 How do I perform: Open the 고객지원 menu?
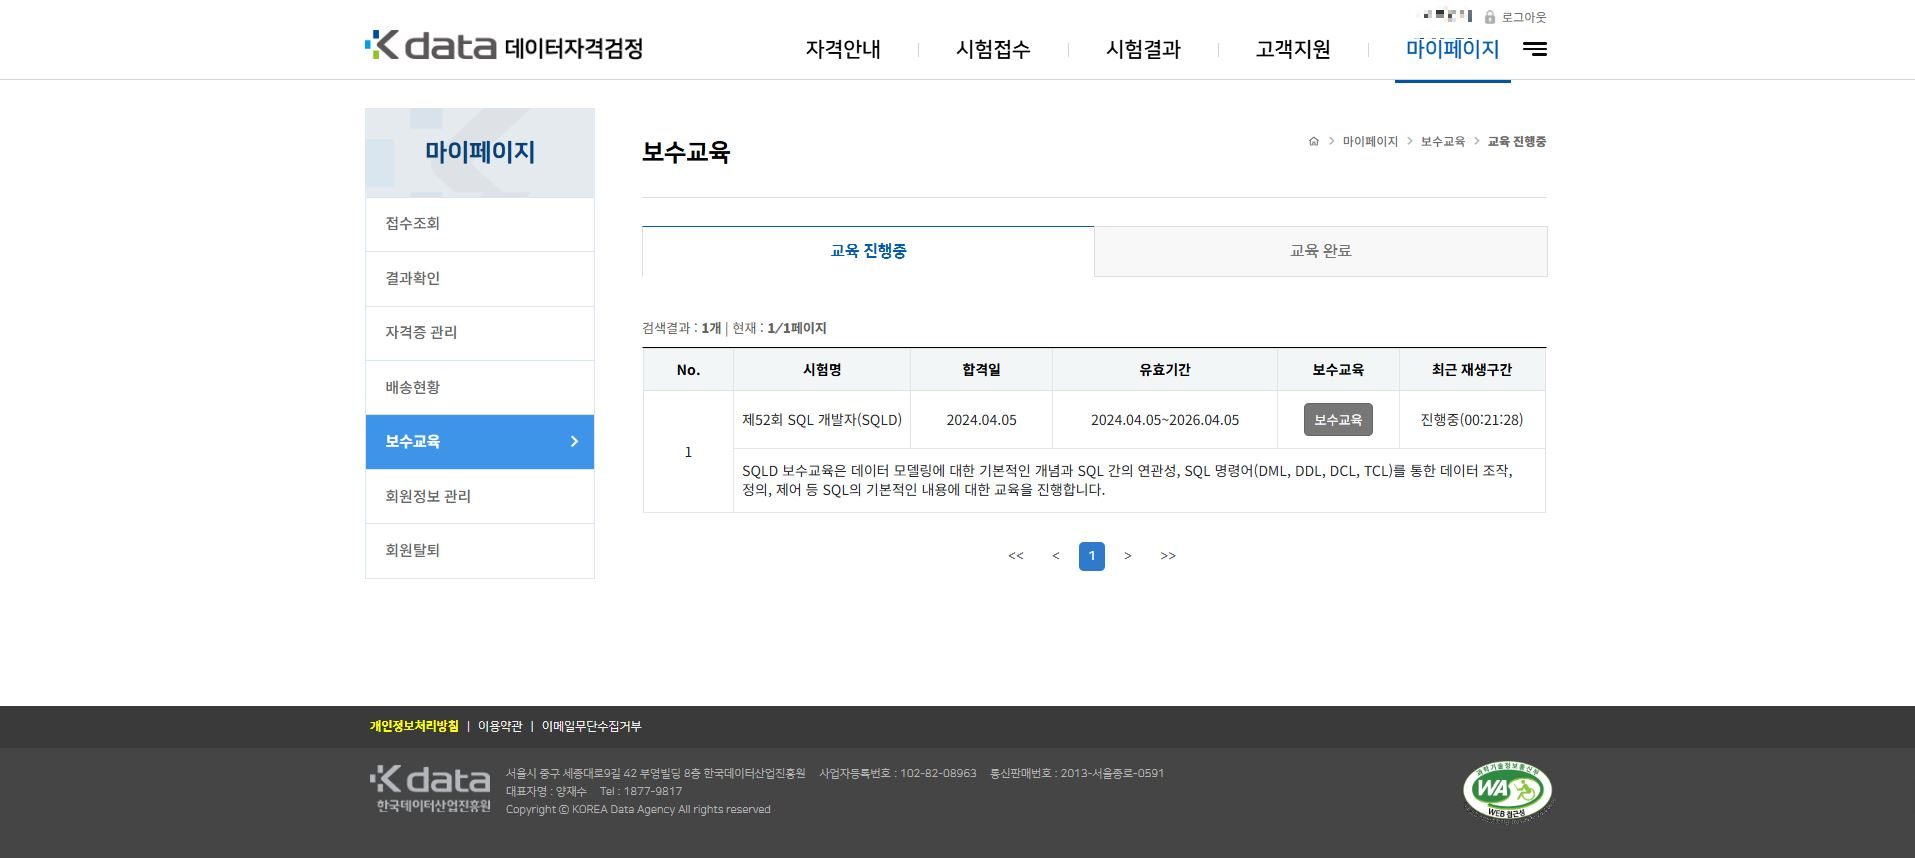[x=1293, y=49]
